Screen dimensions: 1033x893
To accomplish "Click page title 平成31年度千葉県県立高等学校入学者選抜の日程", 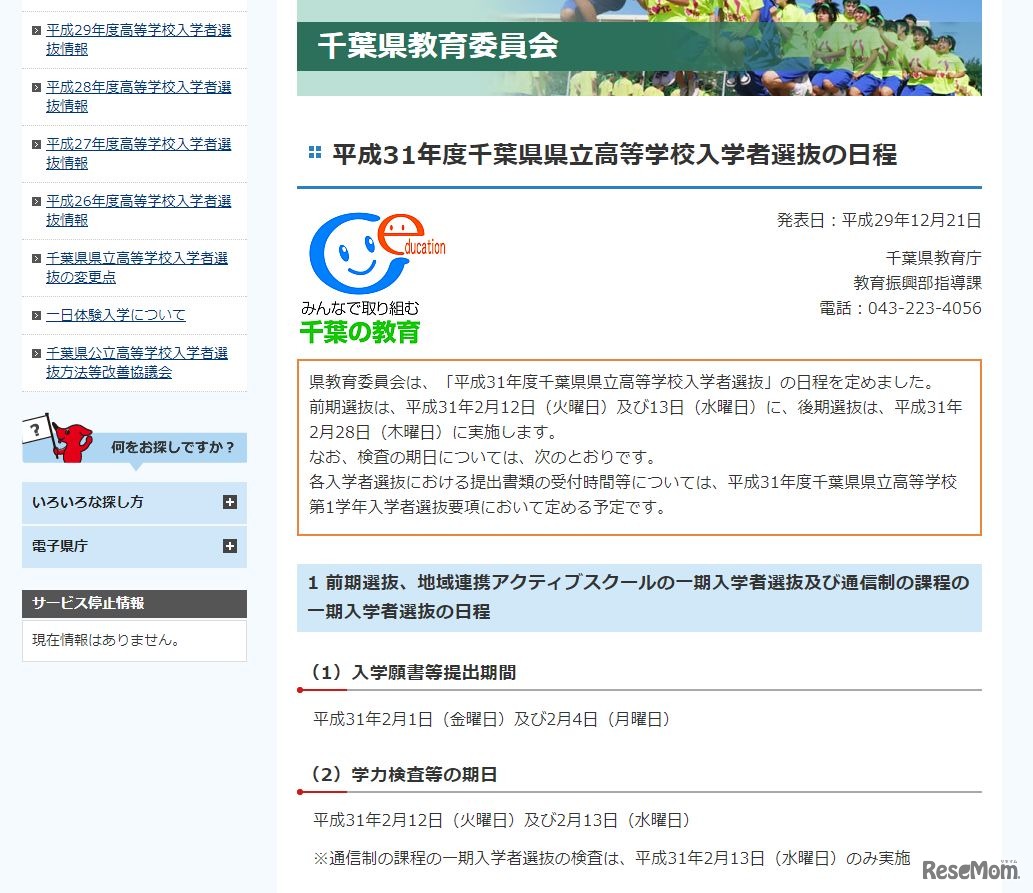I will click(x=614, y=154).
